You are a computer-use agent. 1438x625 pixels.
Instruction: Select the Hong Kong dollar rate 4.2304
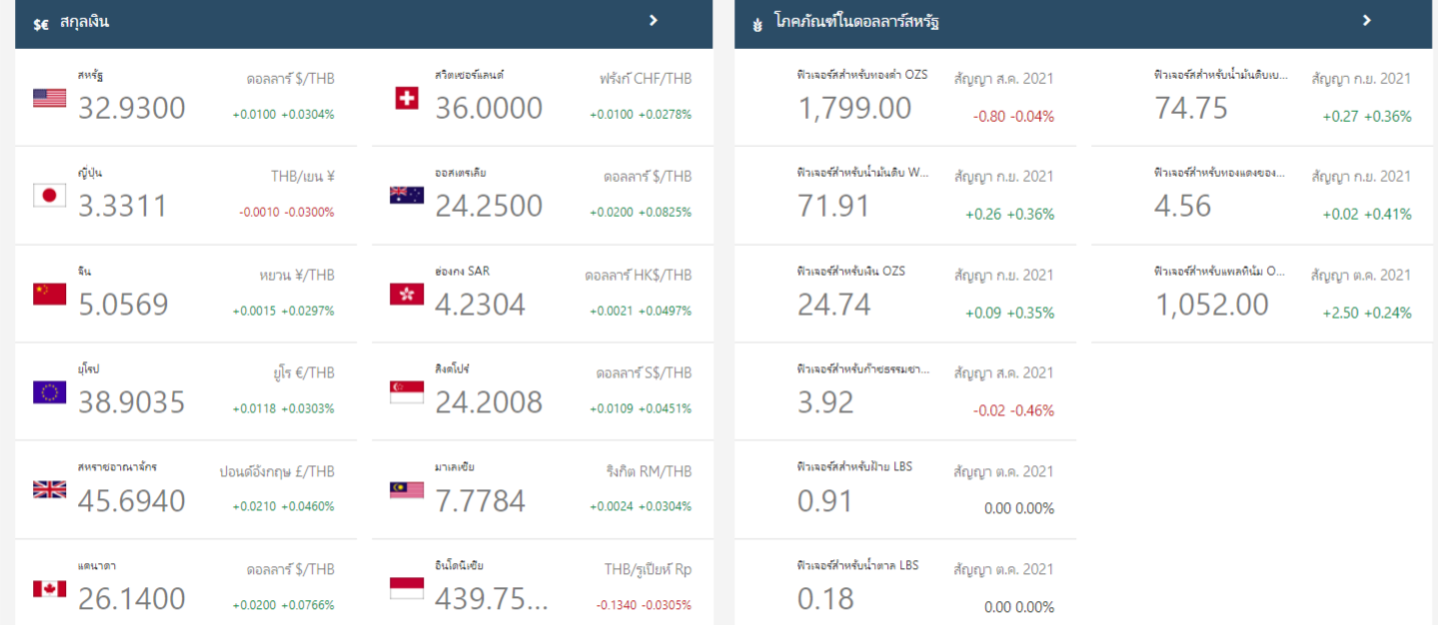tap(480, 304)
